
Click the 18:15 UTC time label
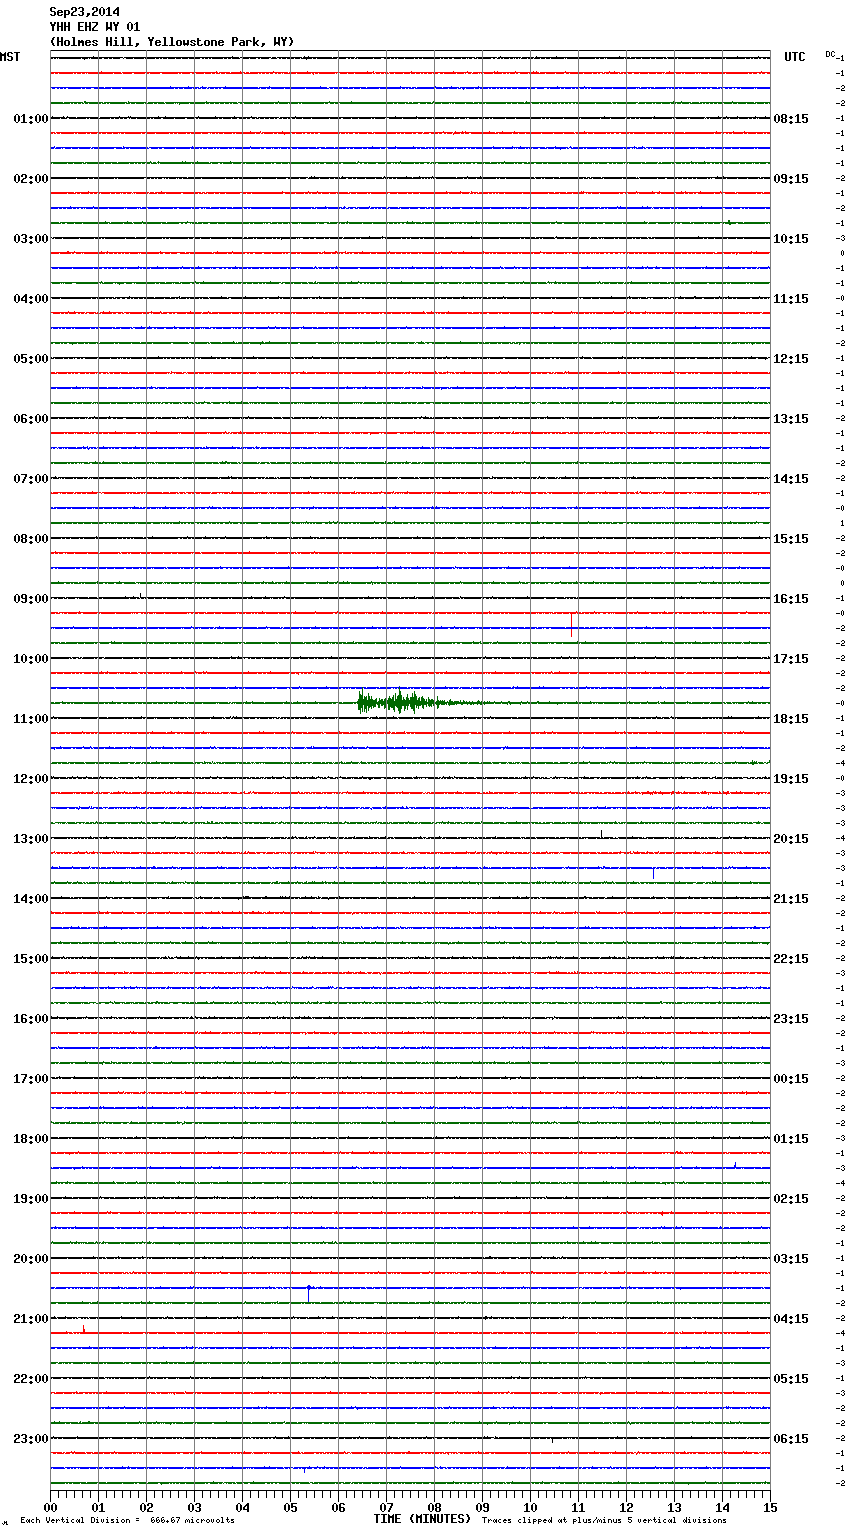[790, 719]
